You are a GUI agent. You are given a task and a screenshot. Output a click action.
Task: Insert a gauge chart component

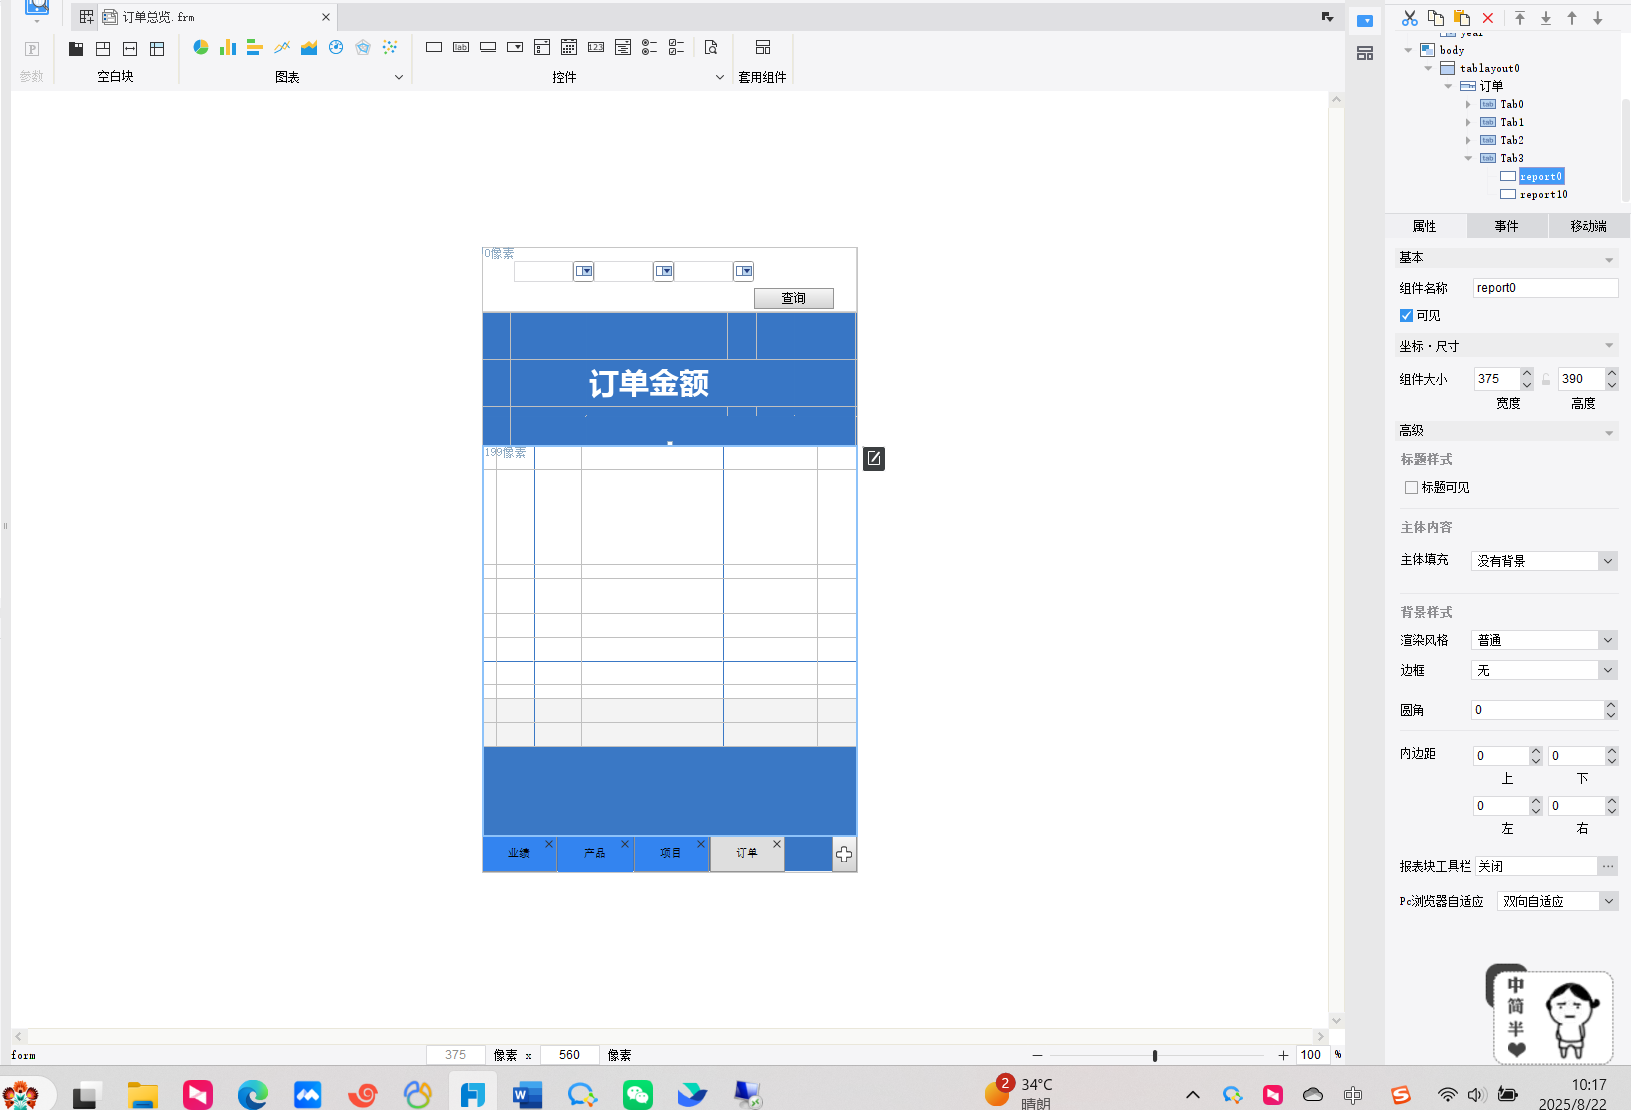336,47
